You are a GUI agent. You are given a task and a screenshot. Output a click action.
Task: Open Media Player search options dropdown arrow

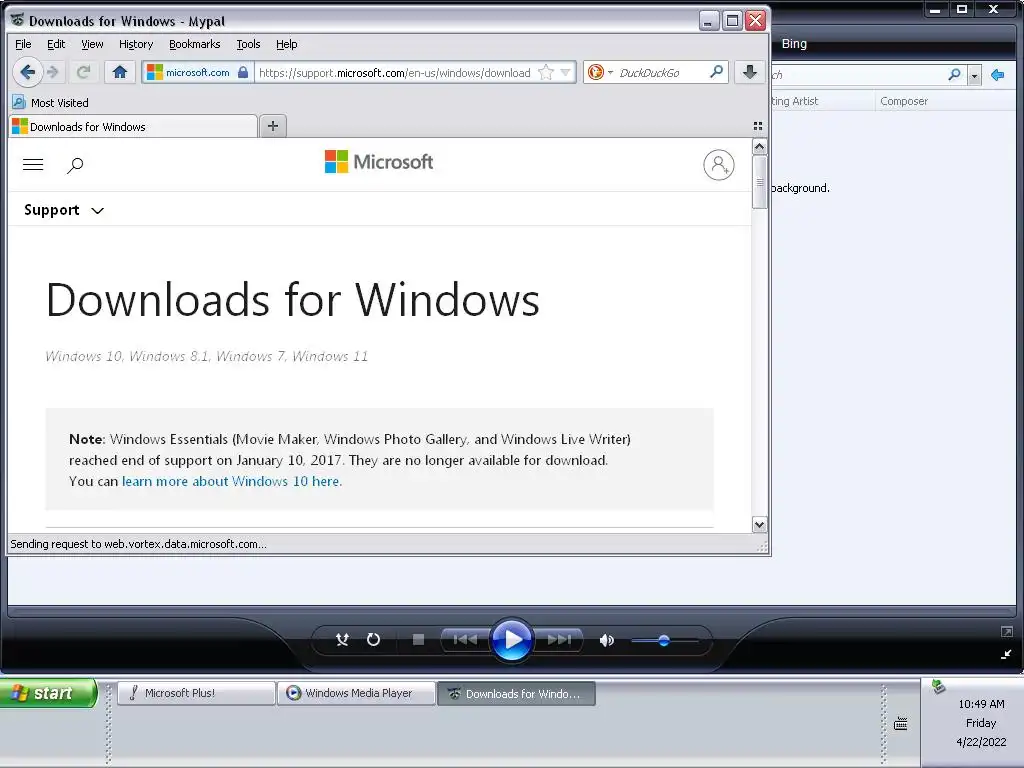[x=974, y=75]
